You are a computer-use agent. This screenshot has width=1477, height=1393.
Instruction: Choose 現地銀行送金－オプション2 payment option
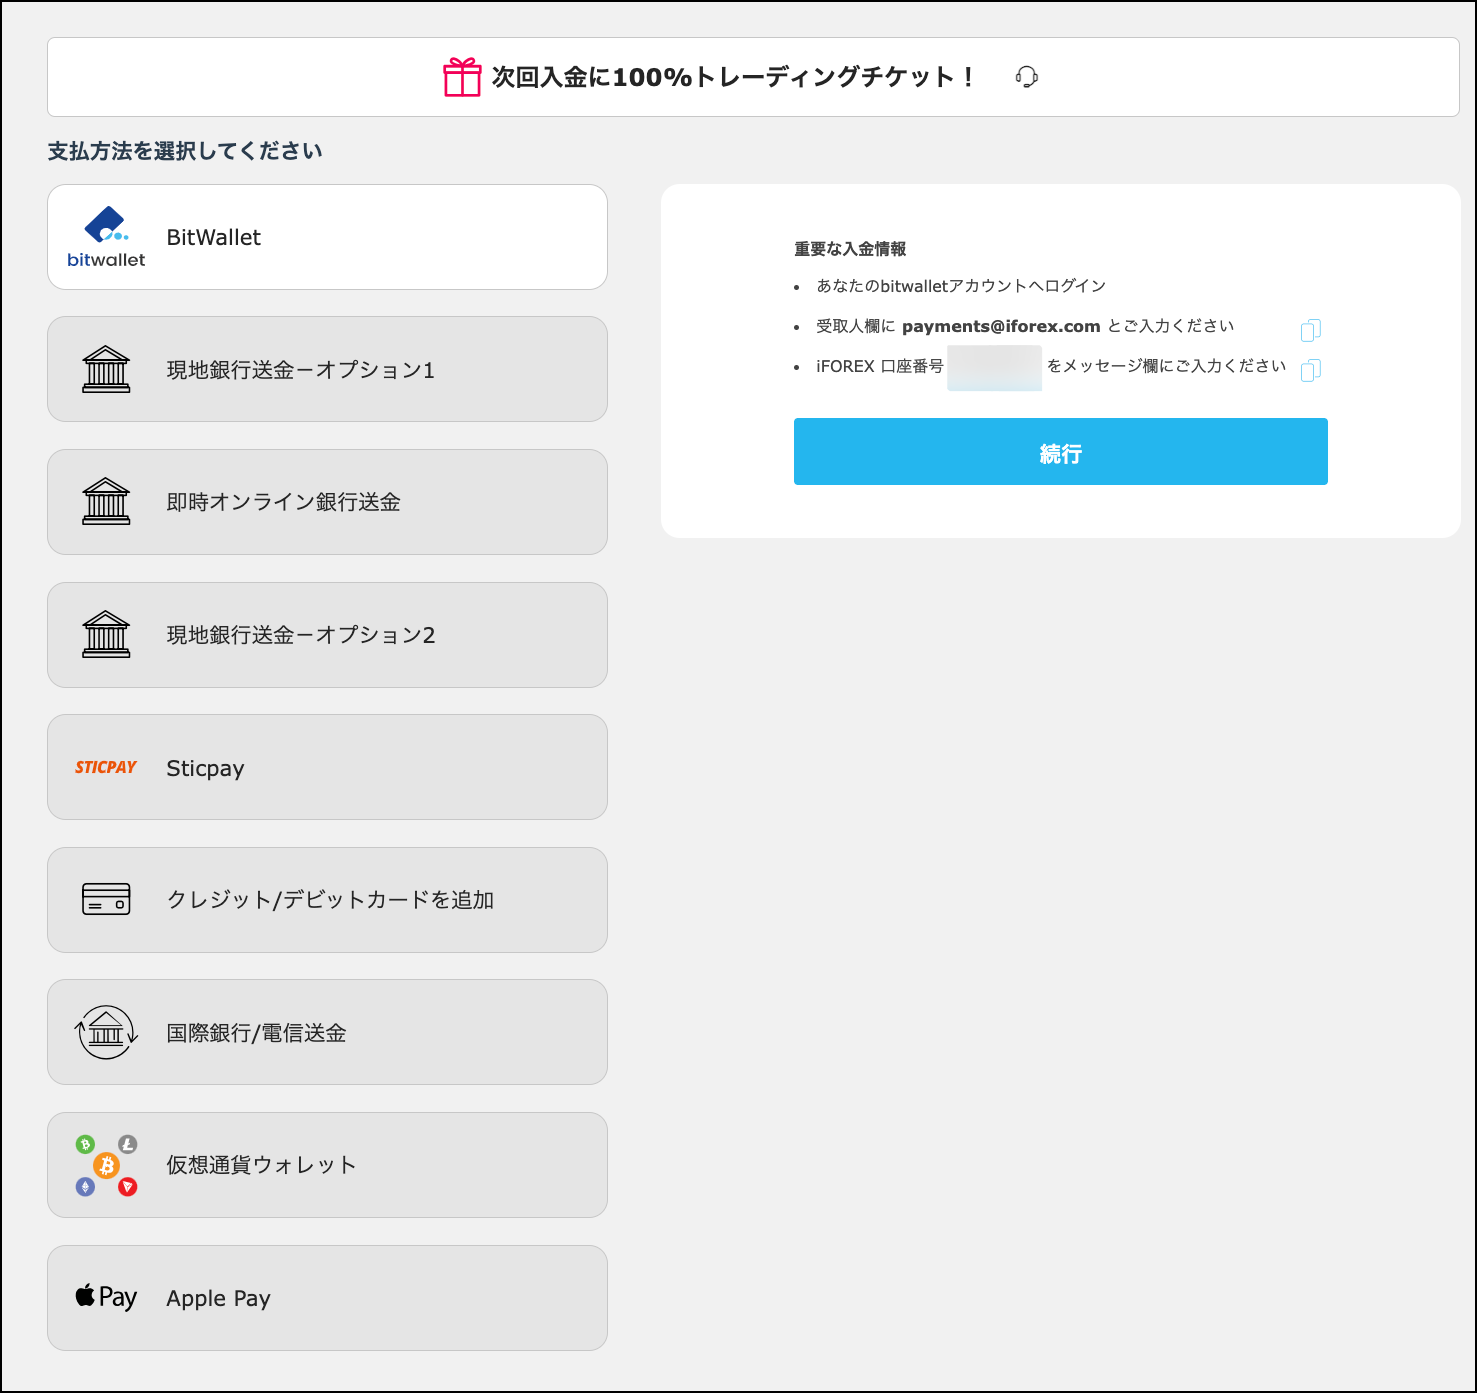326,634
